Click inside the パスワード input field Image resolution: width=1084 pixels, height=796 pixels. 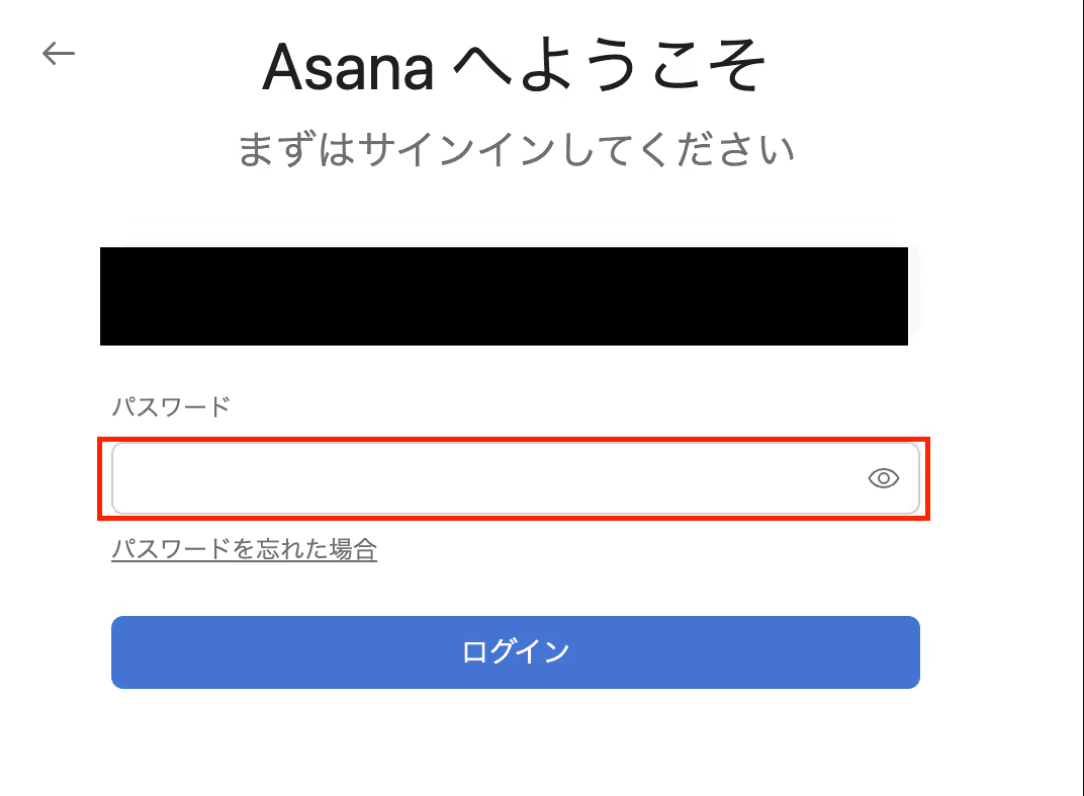point(480,479)
